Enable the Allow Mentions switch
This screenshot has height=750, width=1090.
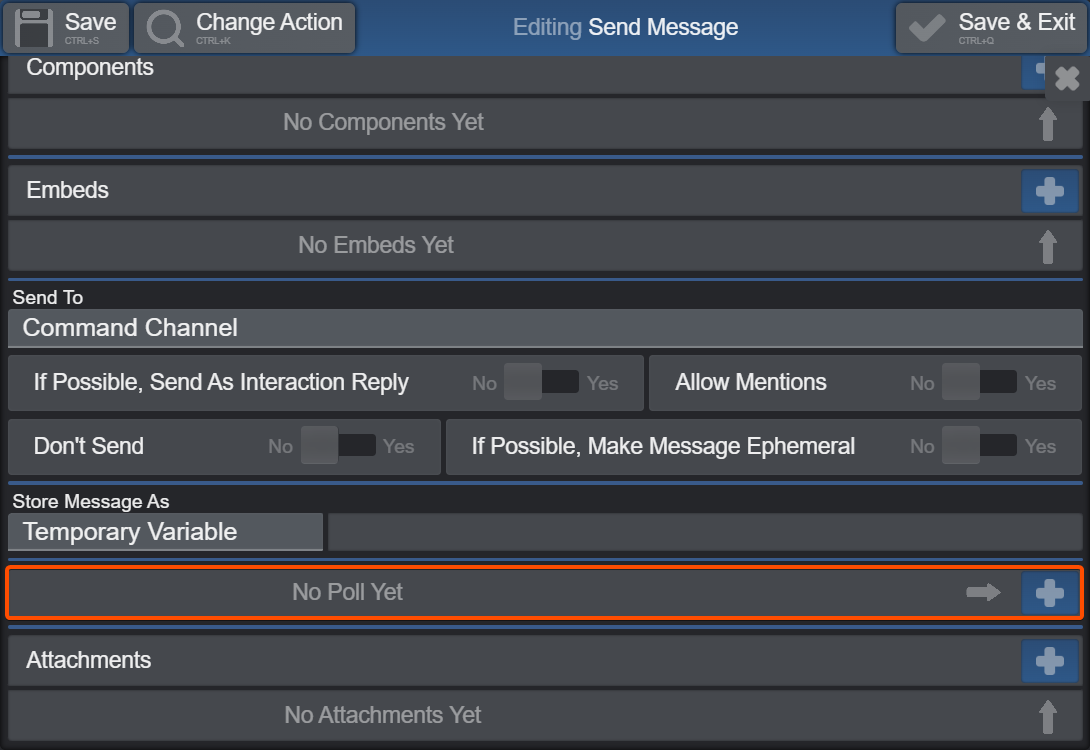(x=979, y=382)
